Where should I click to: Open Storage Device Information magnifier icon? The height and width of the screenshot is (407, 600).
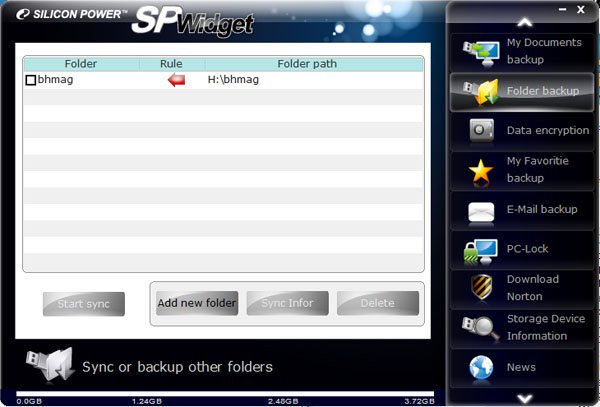[x=481, y=328]
